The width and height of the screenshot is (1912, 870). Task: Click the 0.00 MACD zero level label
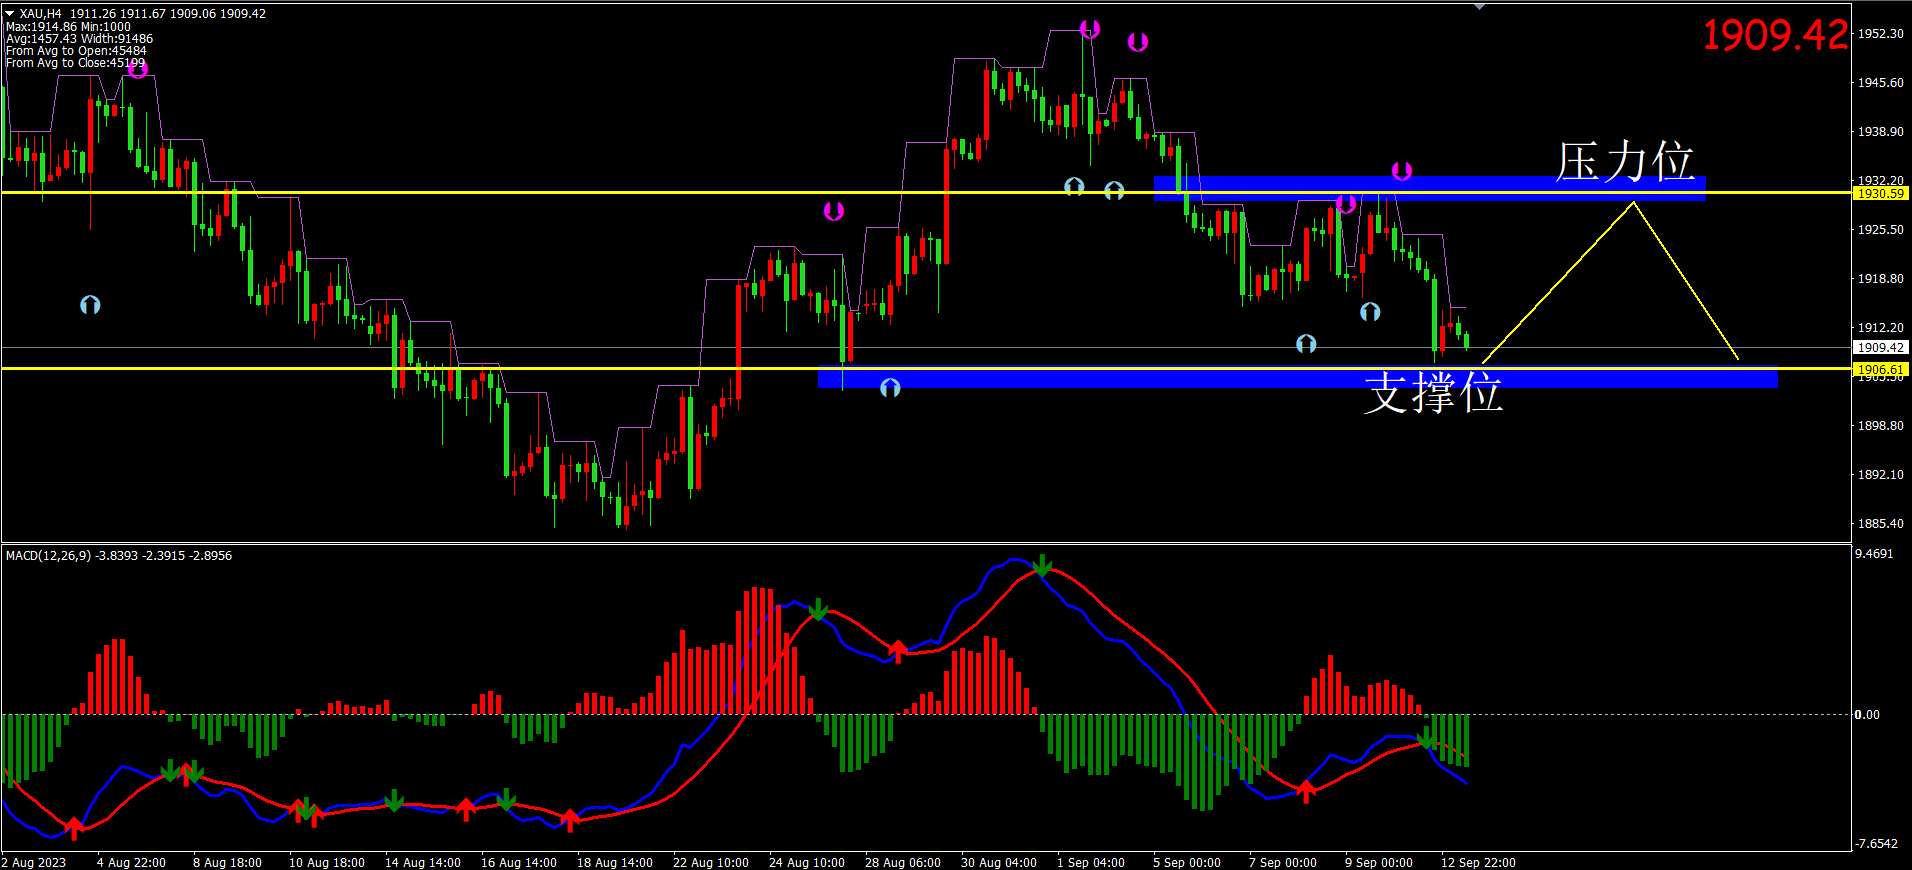click(1867, 714)
